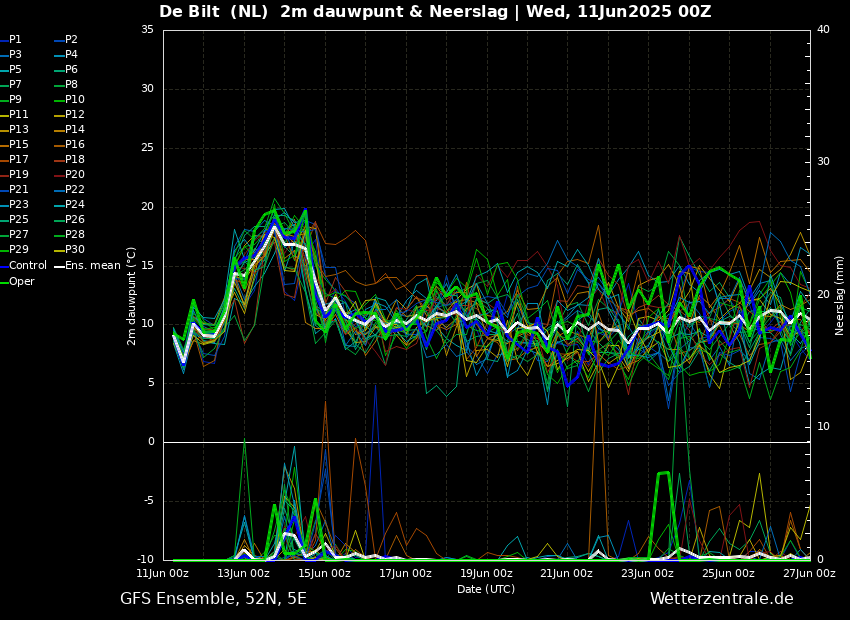
Task: Select the 13Jun 00z date marker
Action: tap(244, 574)
